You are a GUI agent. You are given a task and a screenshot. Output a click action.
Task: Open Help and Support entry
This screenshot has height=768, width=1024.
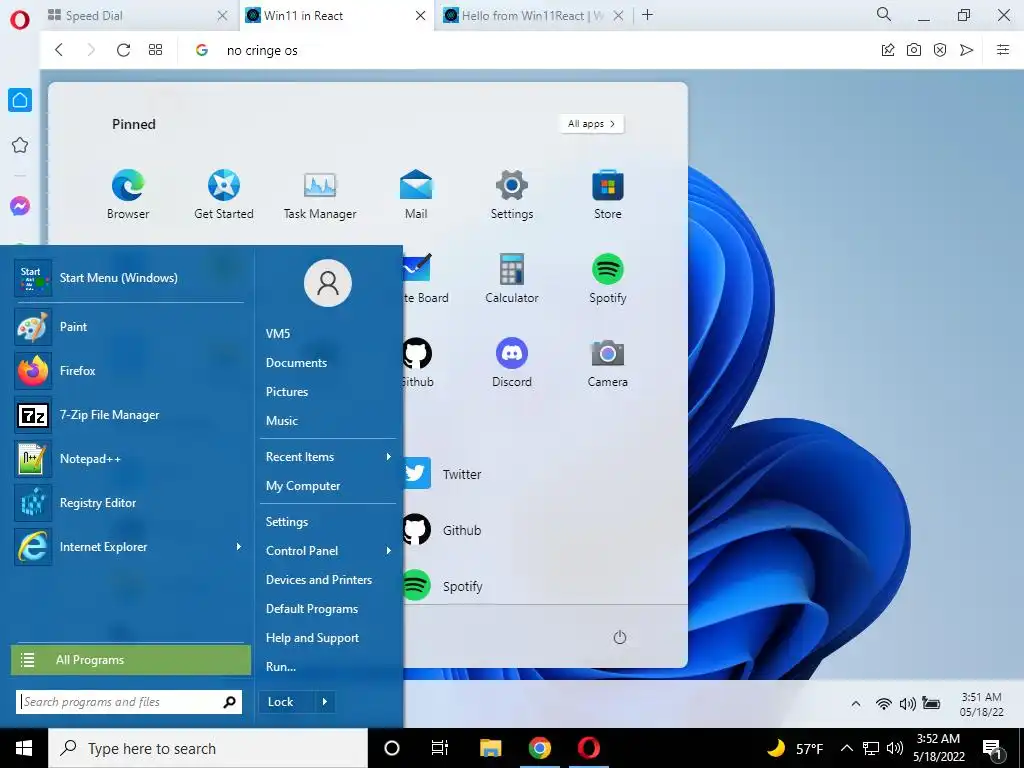tap(312, 638)
